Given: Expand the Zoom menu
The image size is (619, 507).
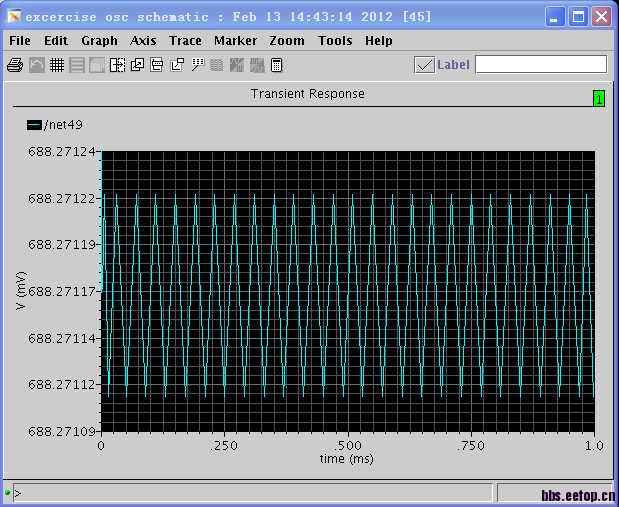Looking at the screenshot, I should point(287,41).
